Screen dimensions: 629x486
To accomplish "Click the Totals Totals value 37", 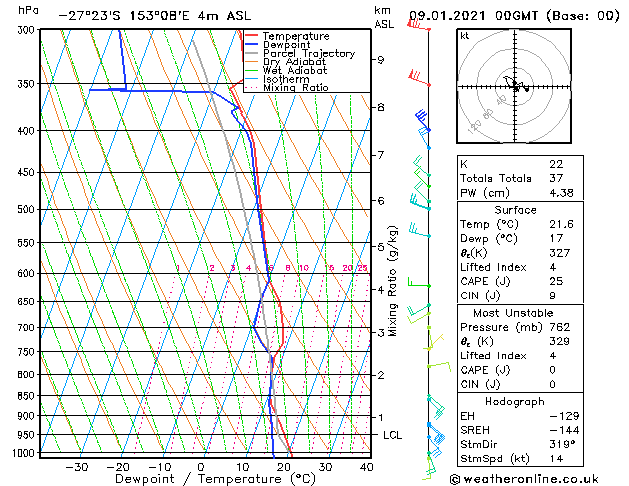I will (556, 178).
